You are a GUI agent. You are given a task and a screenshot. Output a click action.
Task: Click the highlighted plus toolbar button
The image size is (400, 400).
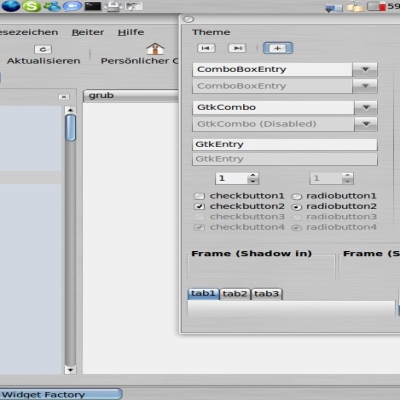[x=278, y=48]
